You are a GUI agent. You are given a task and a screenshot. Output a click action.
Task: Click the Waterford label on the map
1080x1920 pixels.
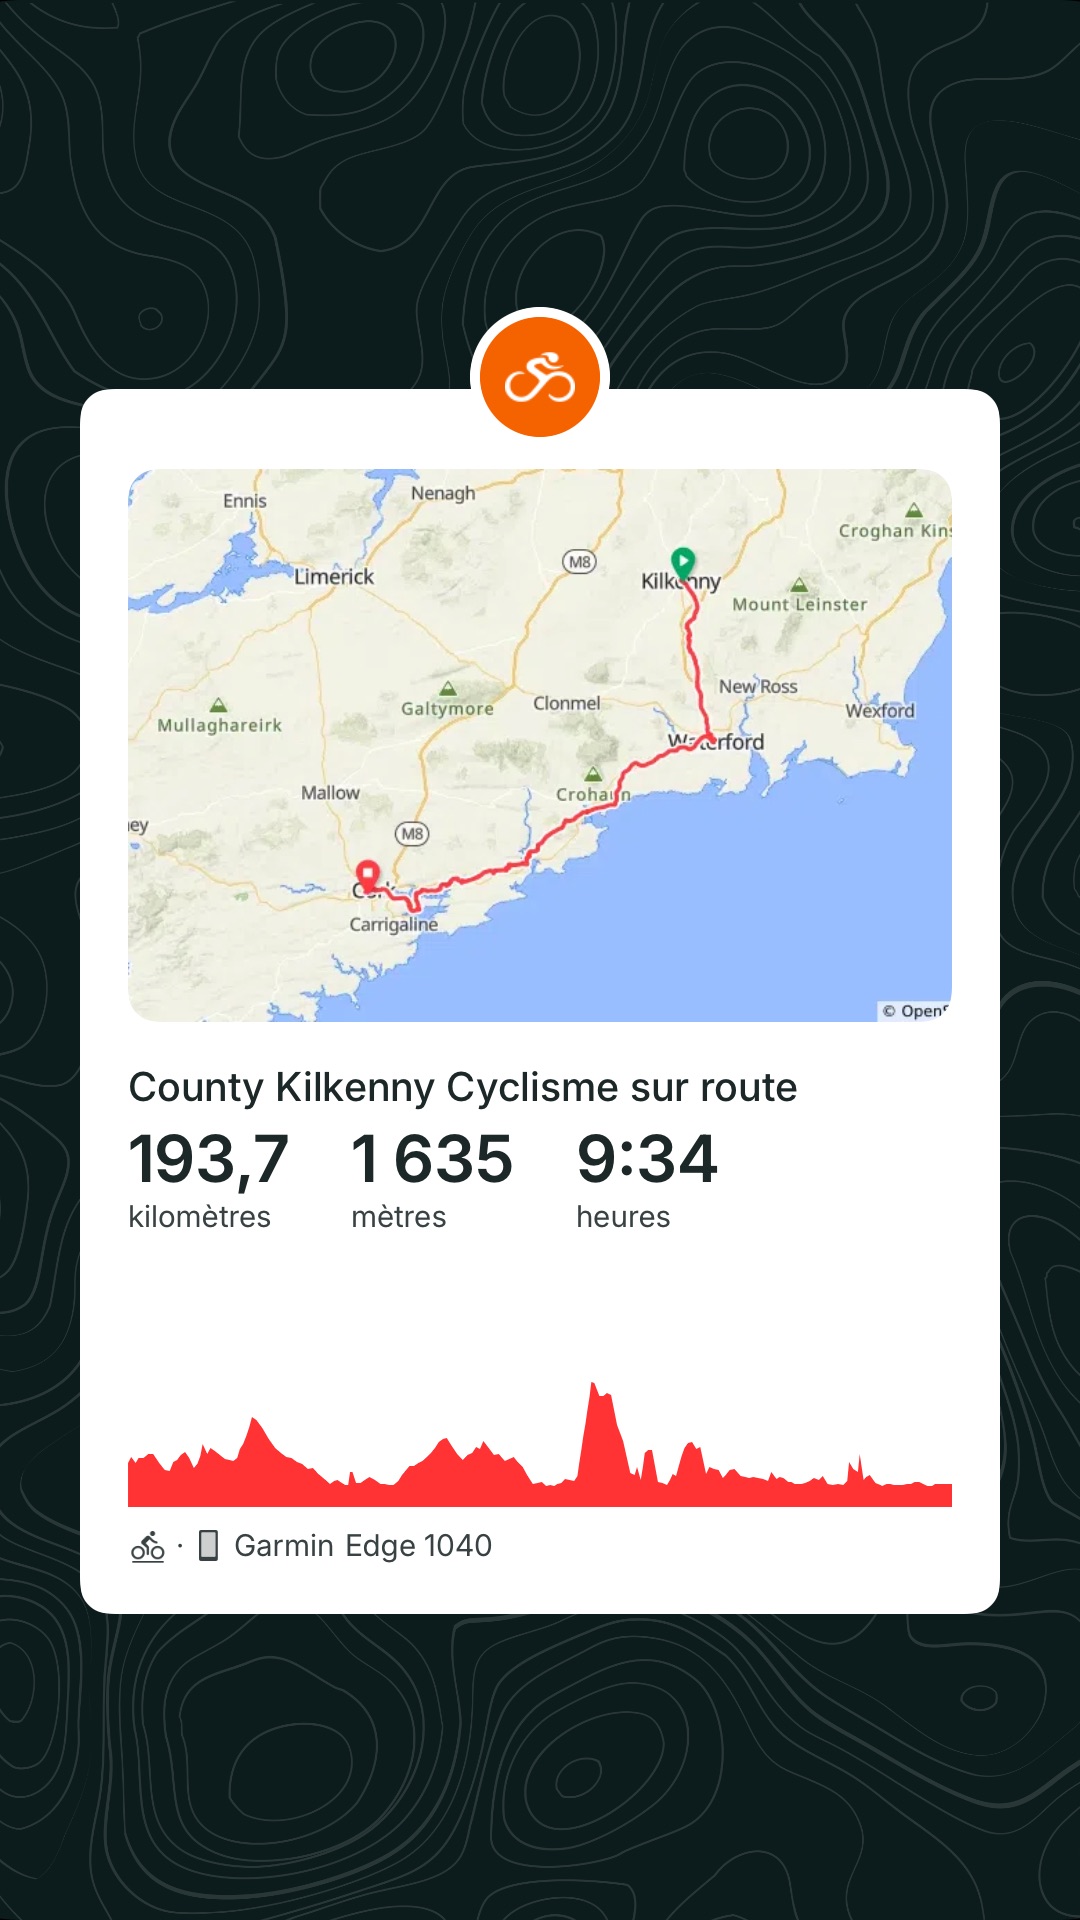click(x=716, y=742)
